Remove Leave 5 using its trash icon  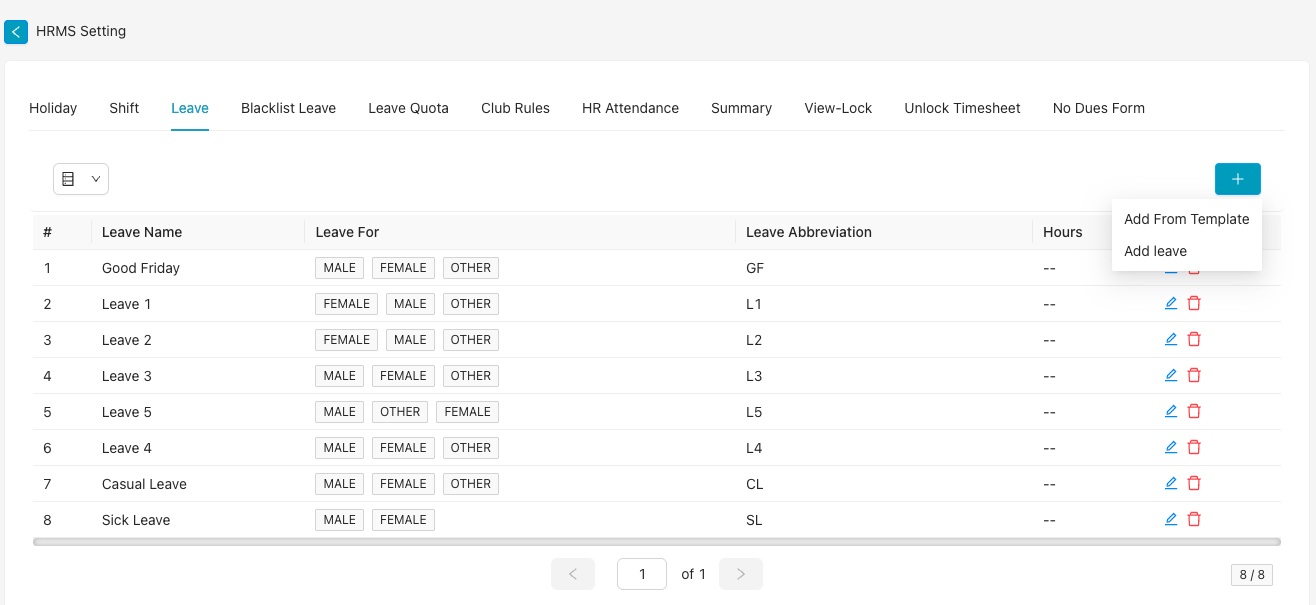tap(1194, 411)
